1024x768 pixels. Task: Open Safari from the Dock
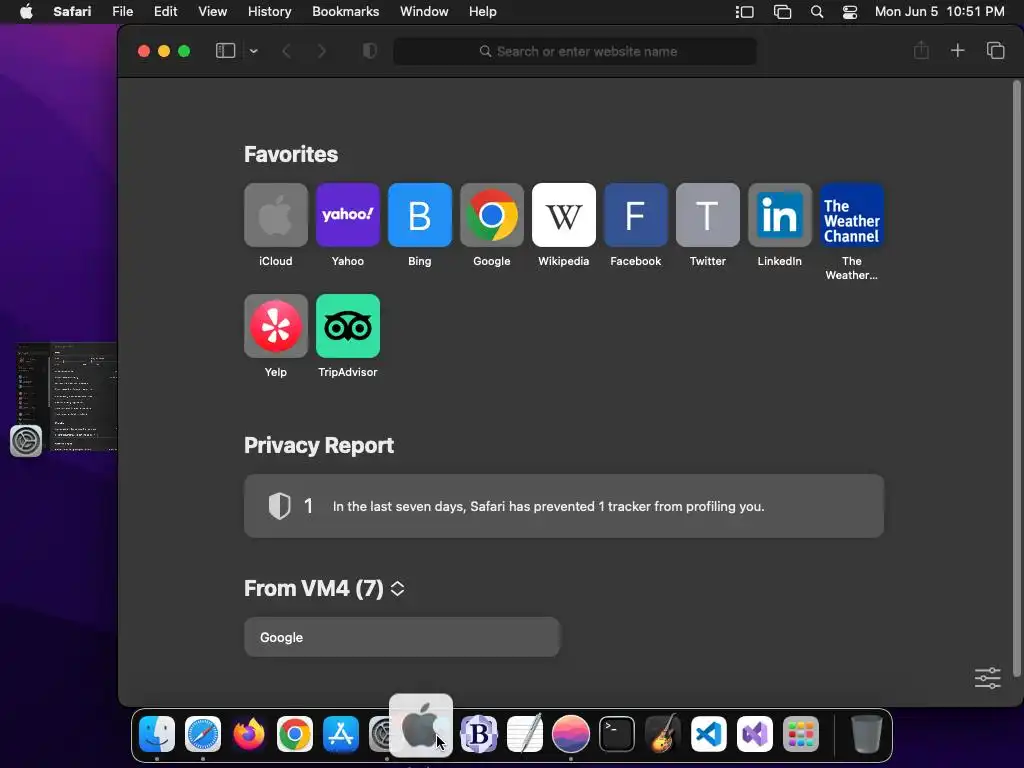(x=203, y=734)
